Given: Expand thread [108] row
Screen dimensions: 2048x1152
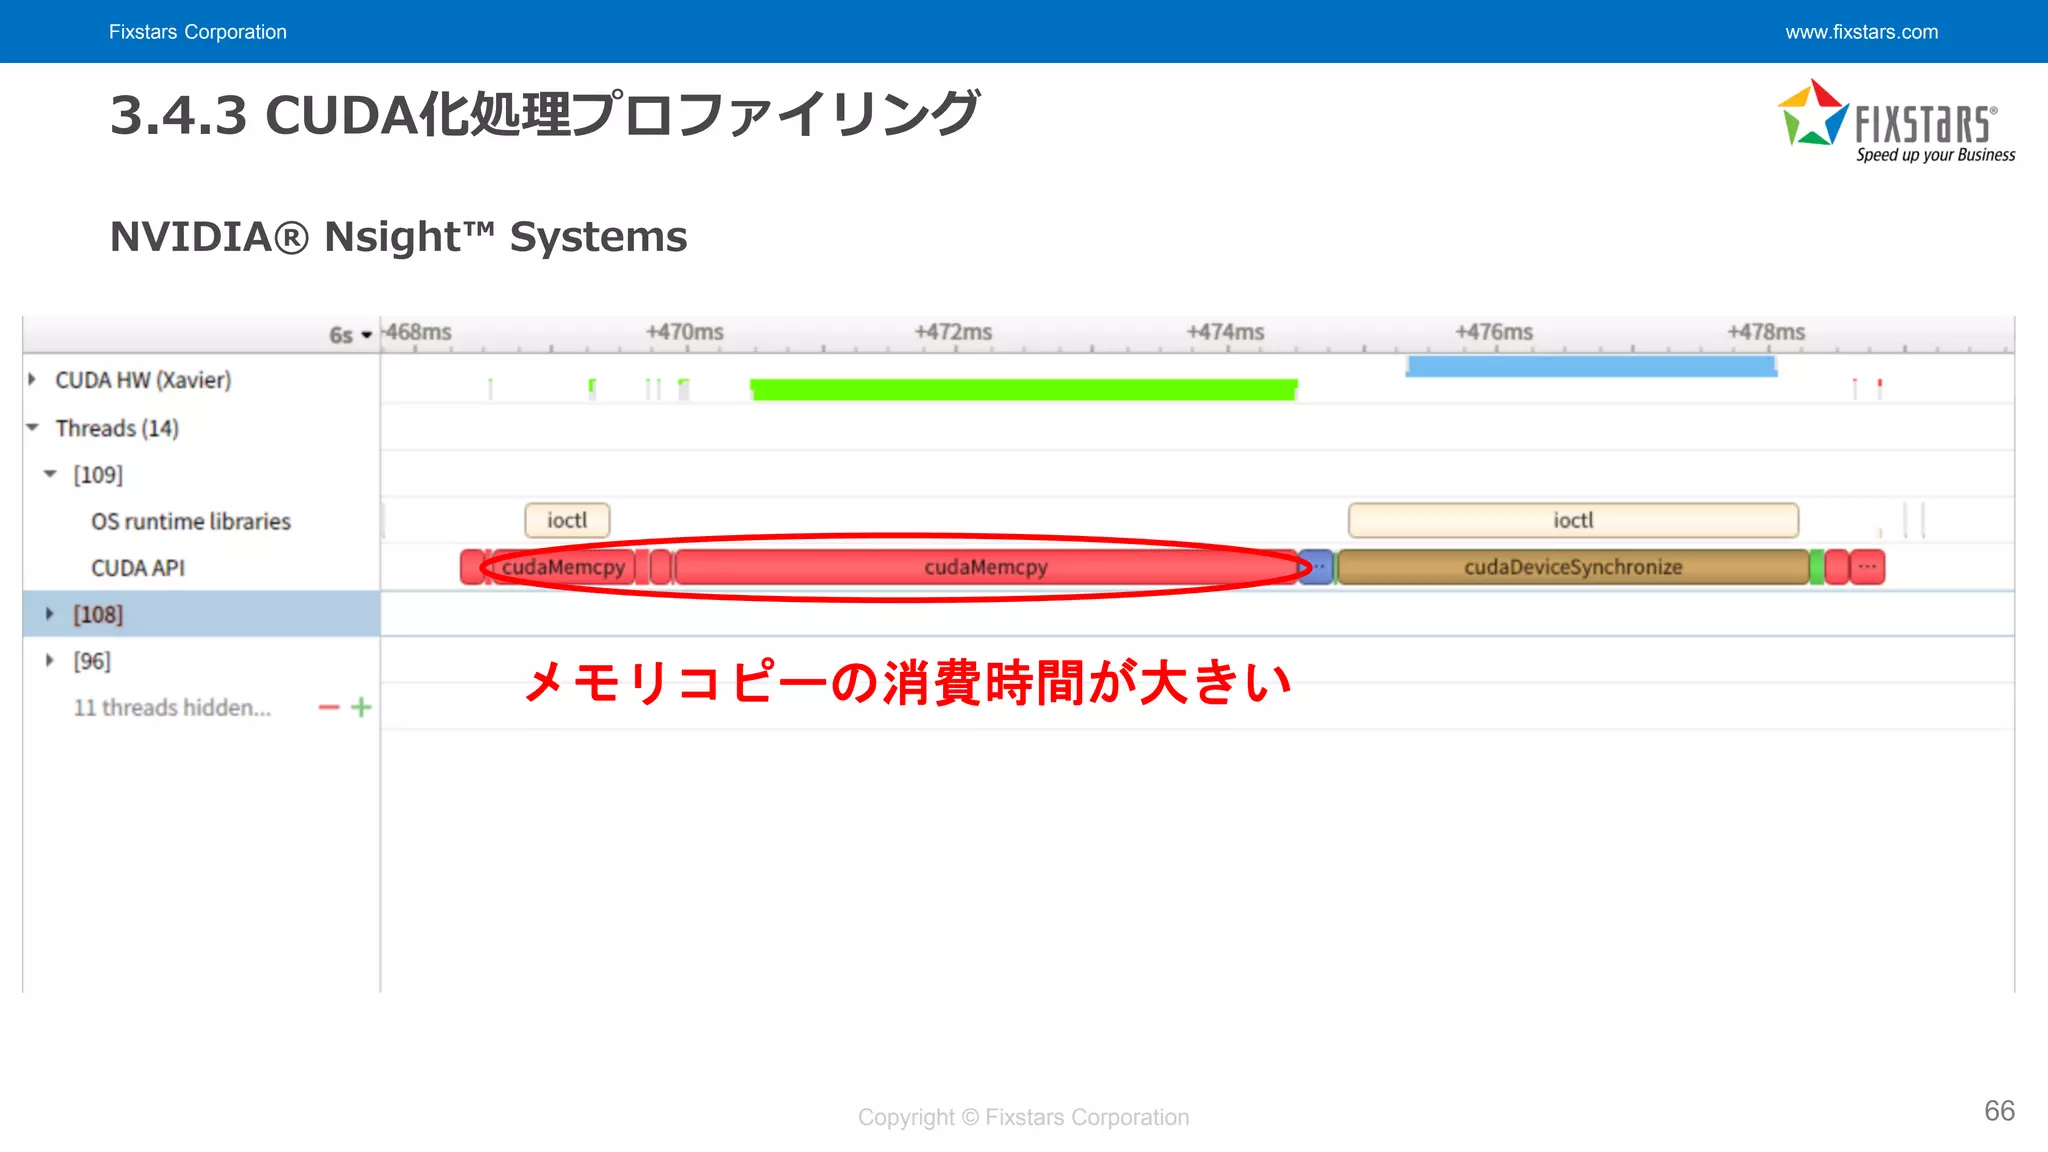Looking at the screenshot, I should [x=49, y=614].
